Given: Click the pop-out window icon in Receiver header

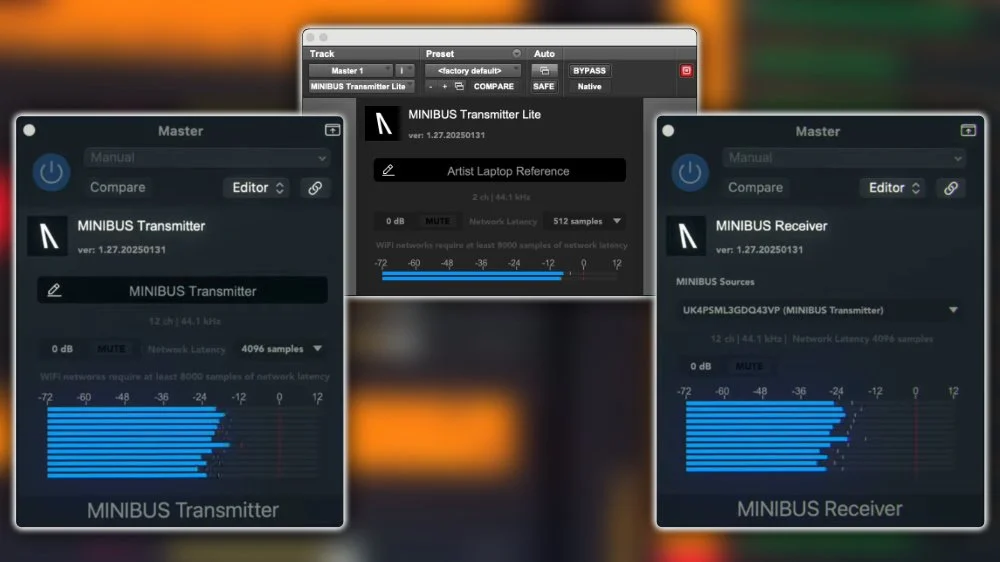Looking at the screenshot, I should point(968,131).
